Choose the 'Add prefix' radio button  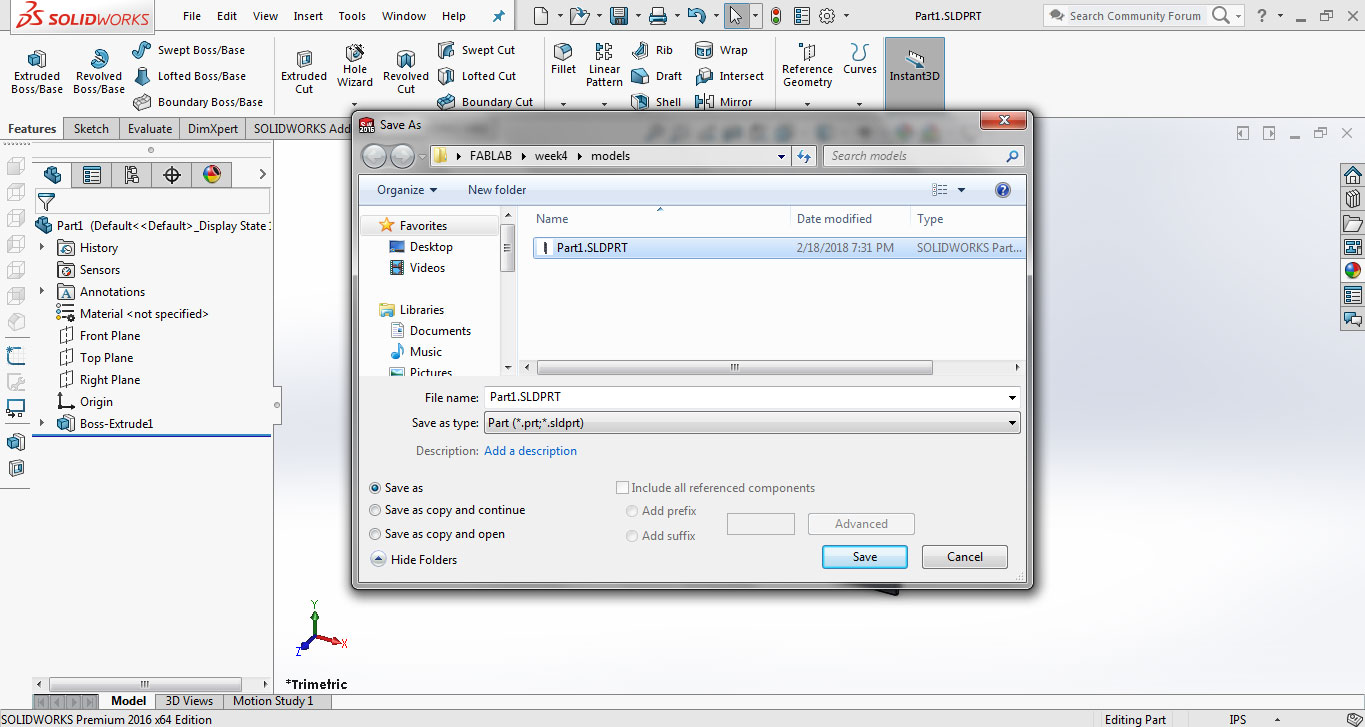point(632,511)
